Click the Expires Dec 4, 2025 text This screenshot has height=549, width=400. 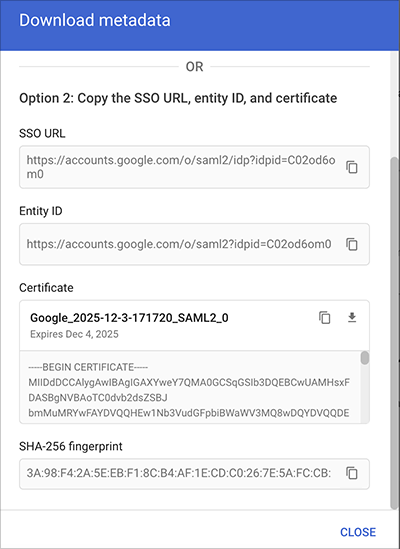click(74, 334)
